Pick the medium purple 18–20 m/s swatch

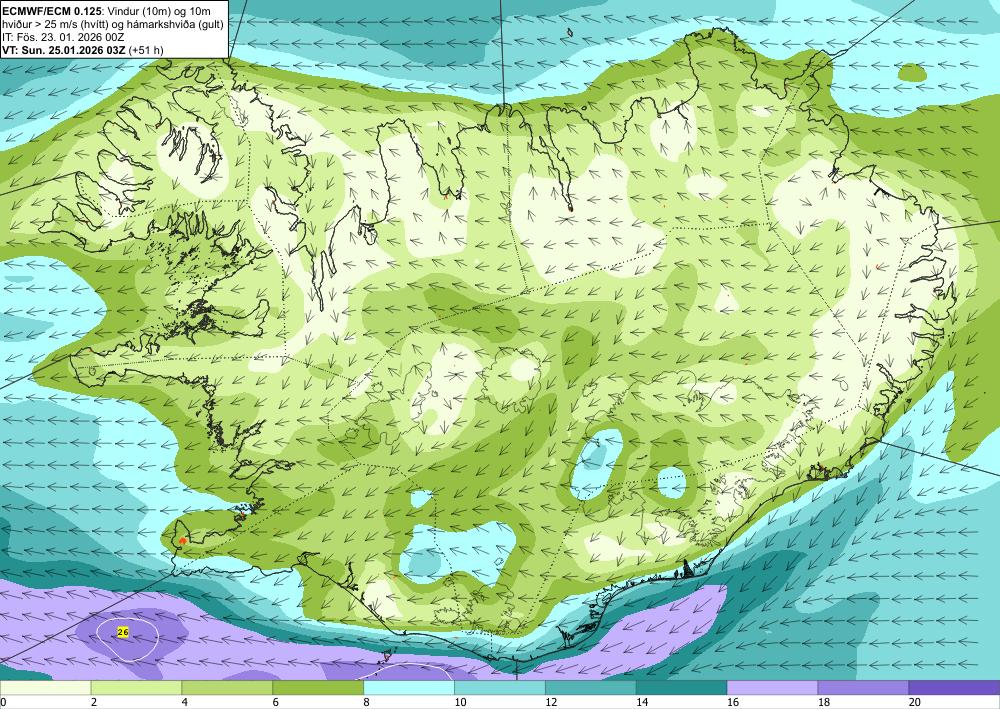click(x=863, y=688)
